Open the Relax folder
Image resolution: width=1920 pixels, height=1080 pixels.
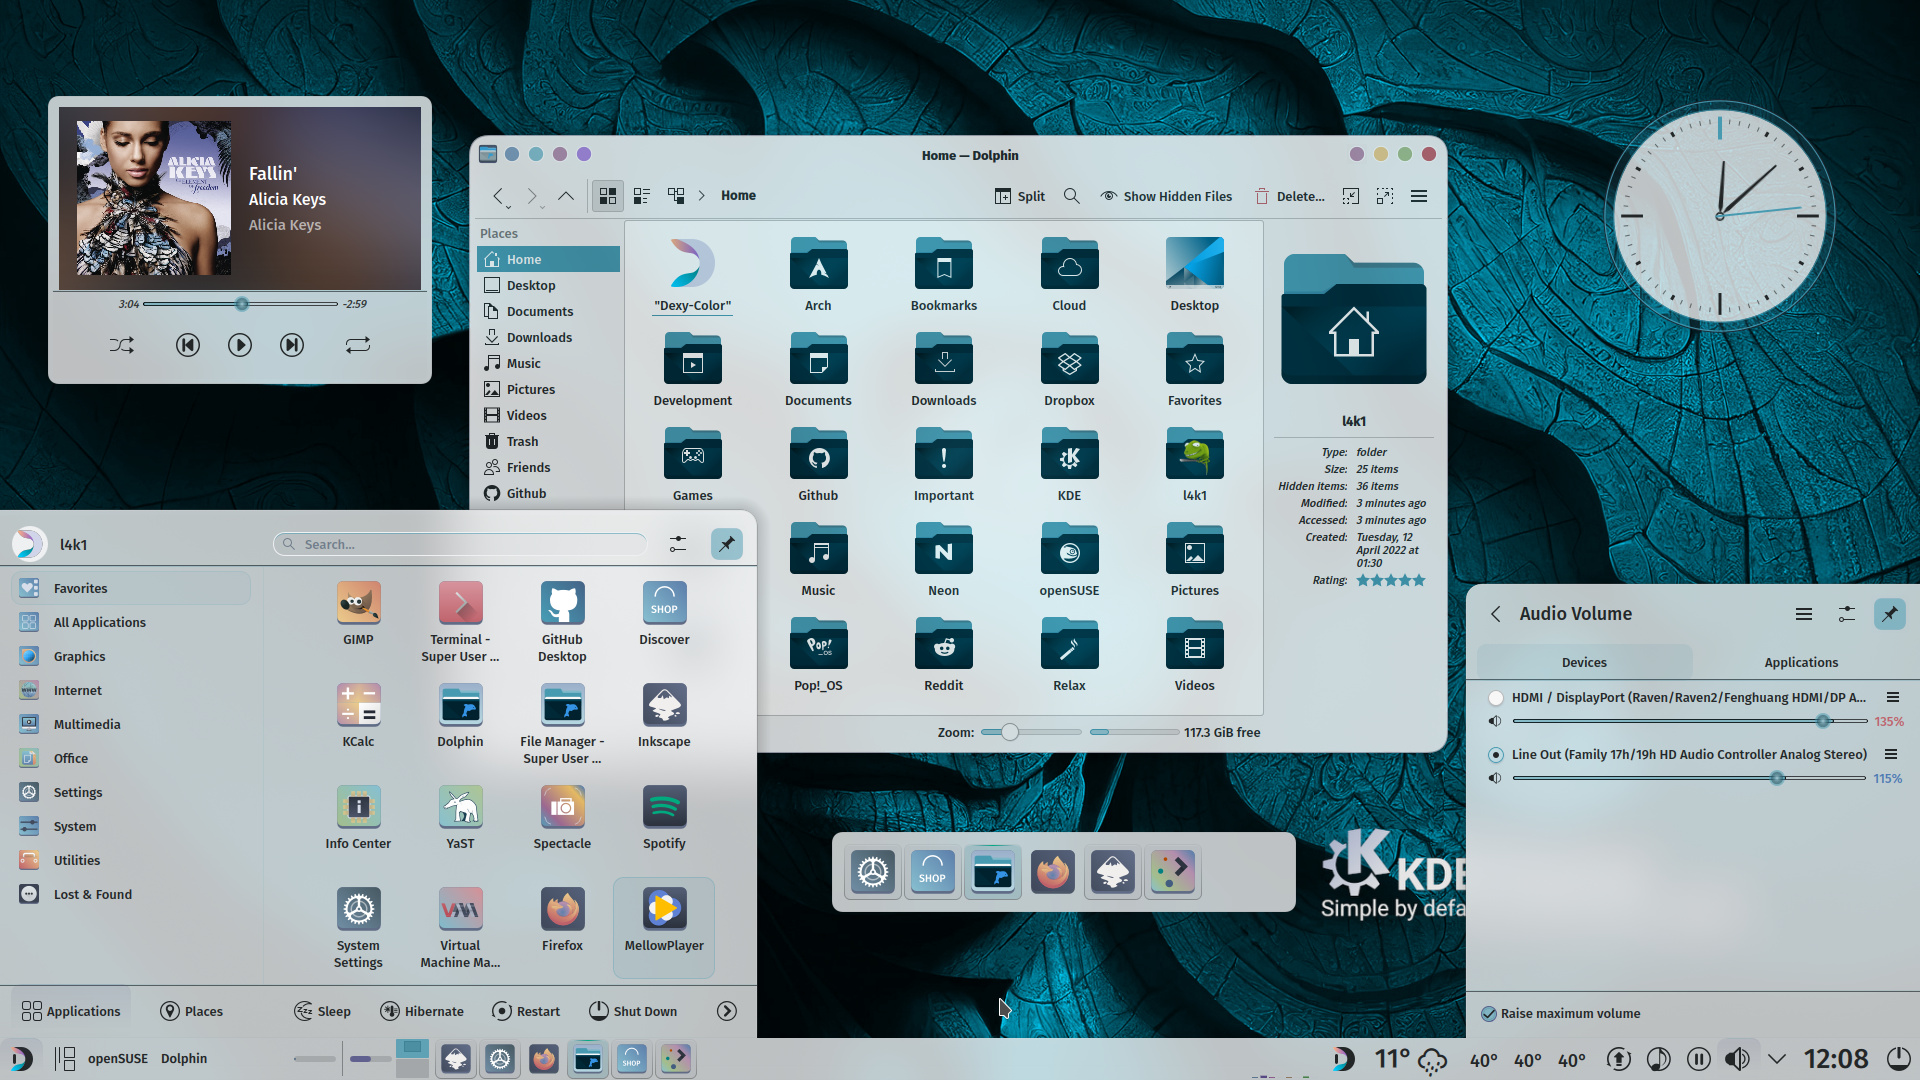coord(1069,654)
